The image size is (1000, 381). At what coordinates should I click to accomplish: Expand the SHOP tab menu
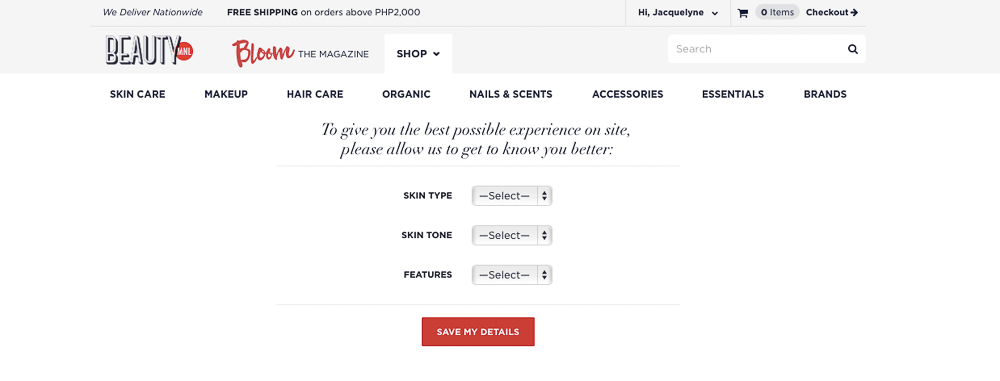pos(418,54)
